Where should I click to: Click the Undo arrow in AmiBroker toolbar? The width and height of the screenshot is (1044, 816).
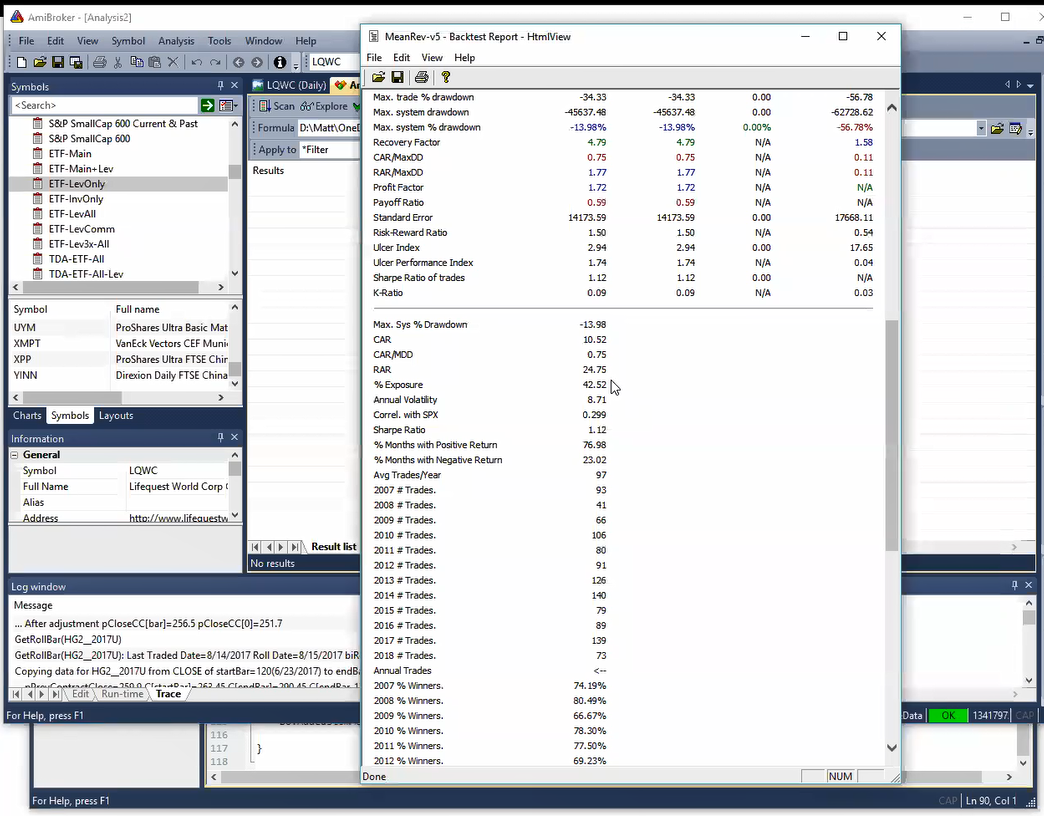click(196, 62)
